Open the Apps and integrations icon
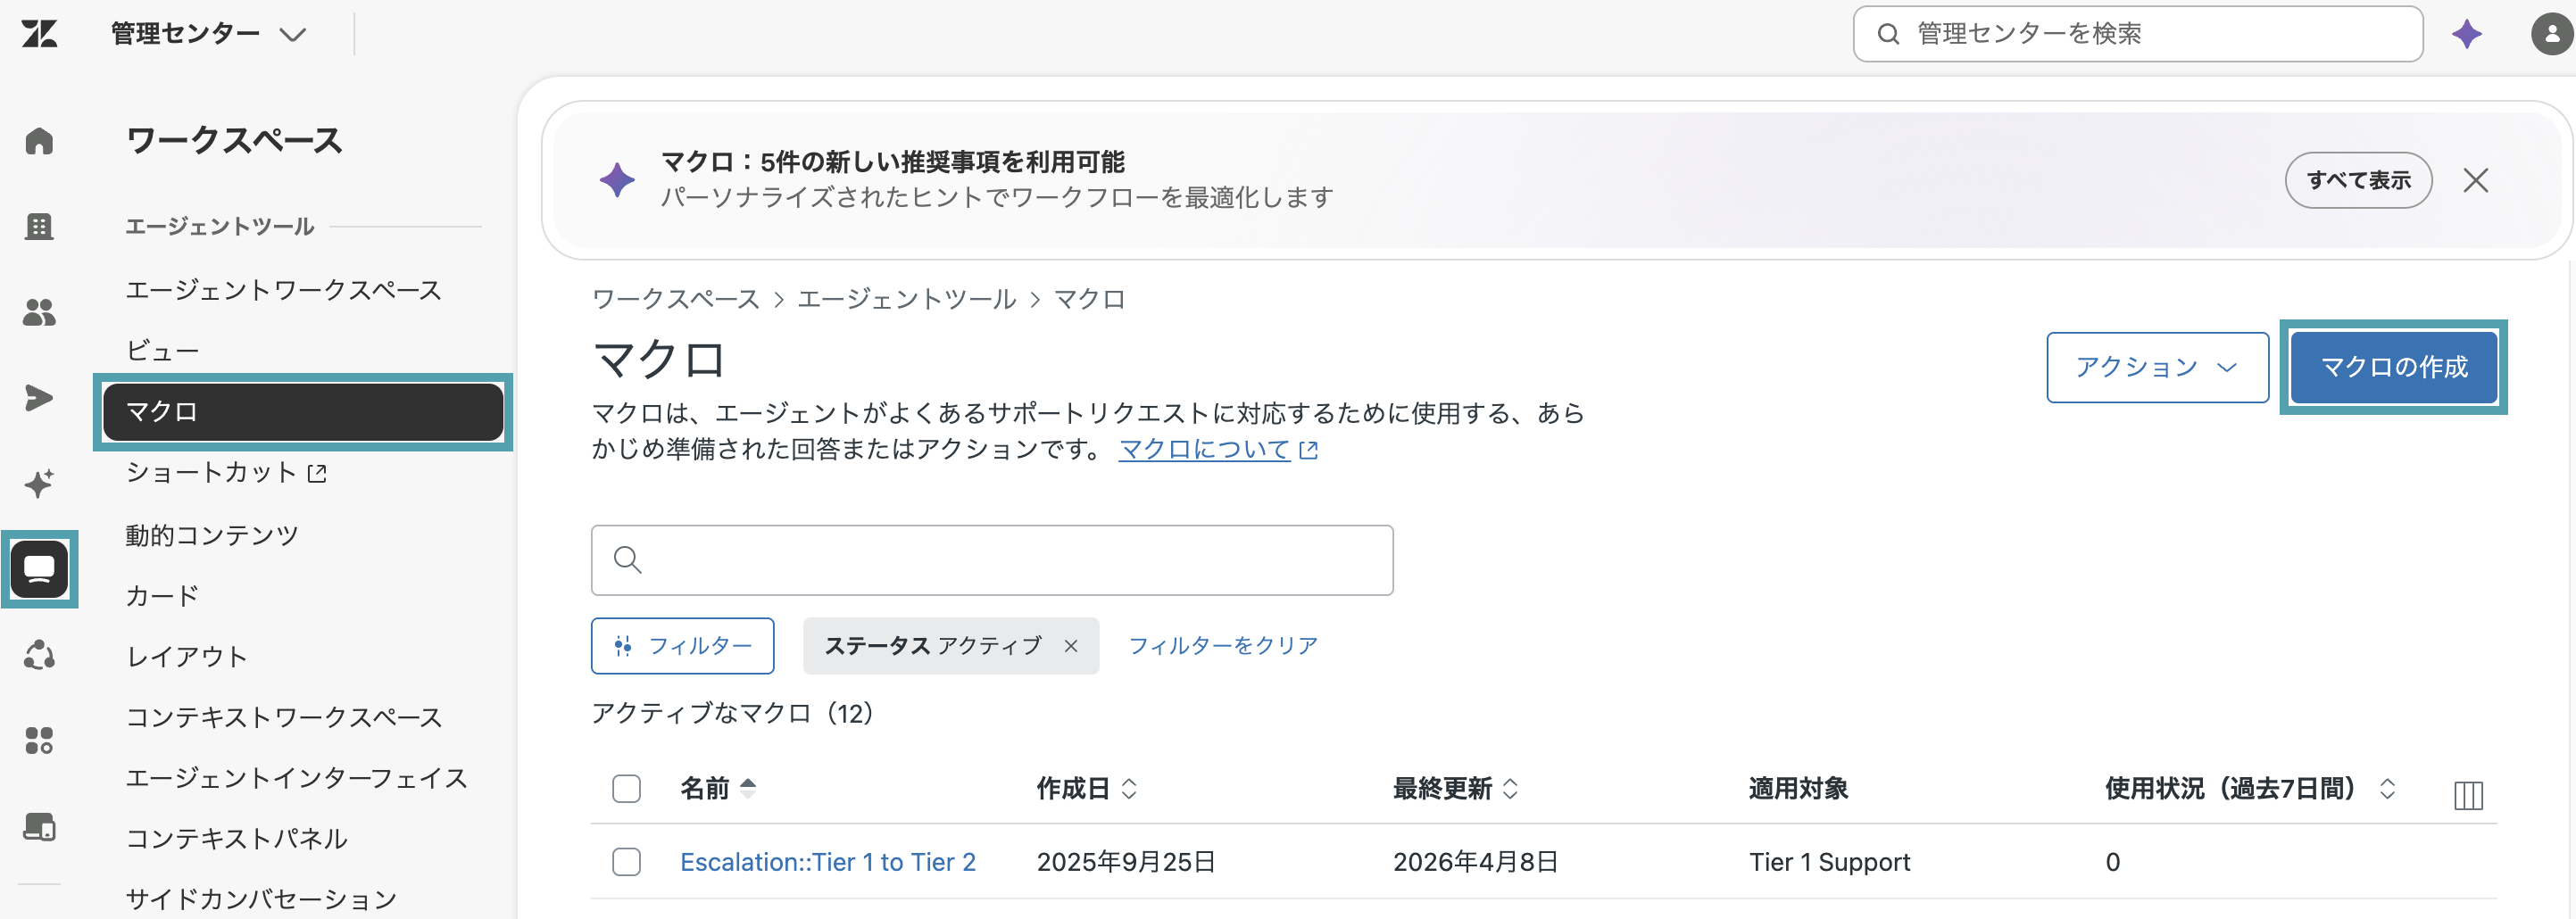Screen dimensions: 2576x919 point(39,741)
